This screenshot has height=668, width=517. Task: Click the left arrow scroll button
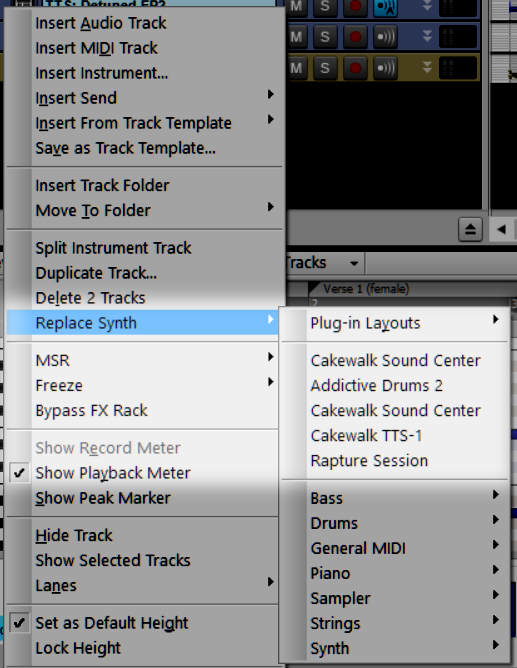pyautogui.click(x=502, y=230)
